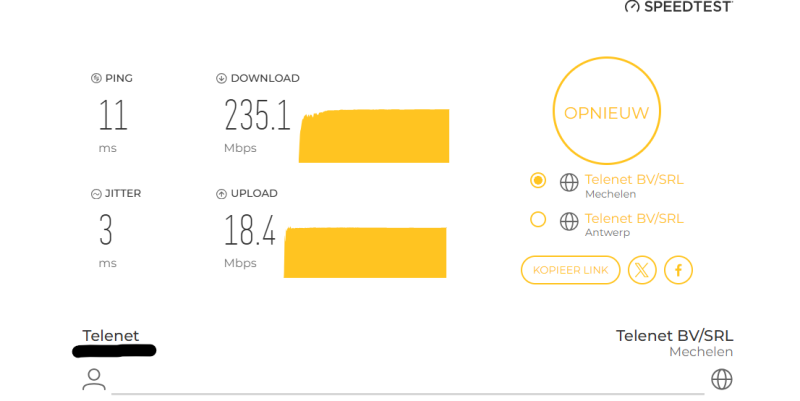The width and height of the screenshot is (800, 401).
Task: Click the upload speed graph
Action: tap(365, 253)
